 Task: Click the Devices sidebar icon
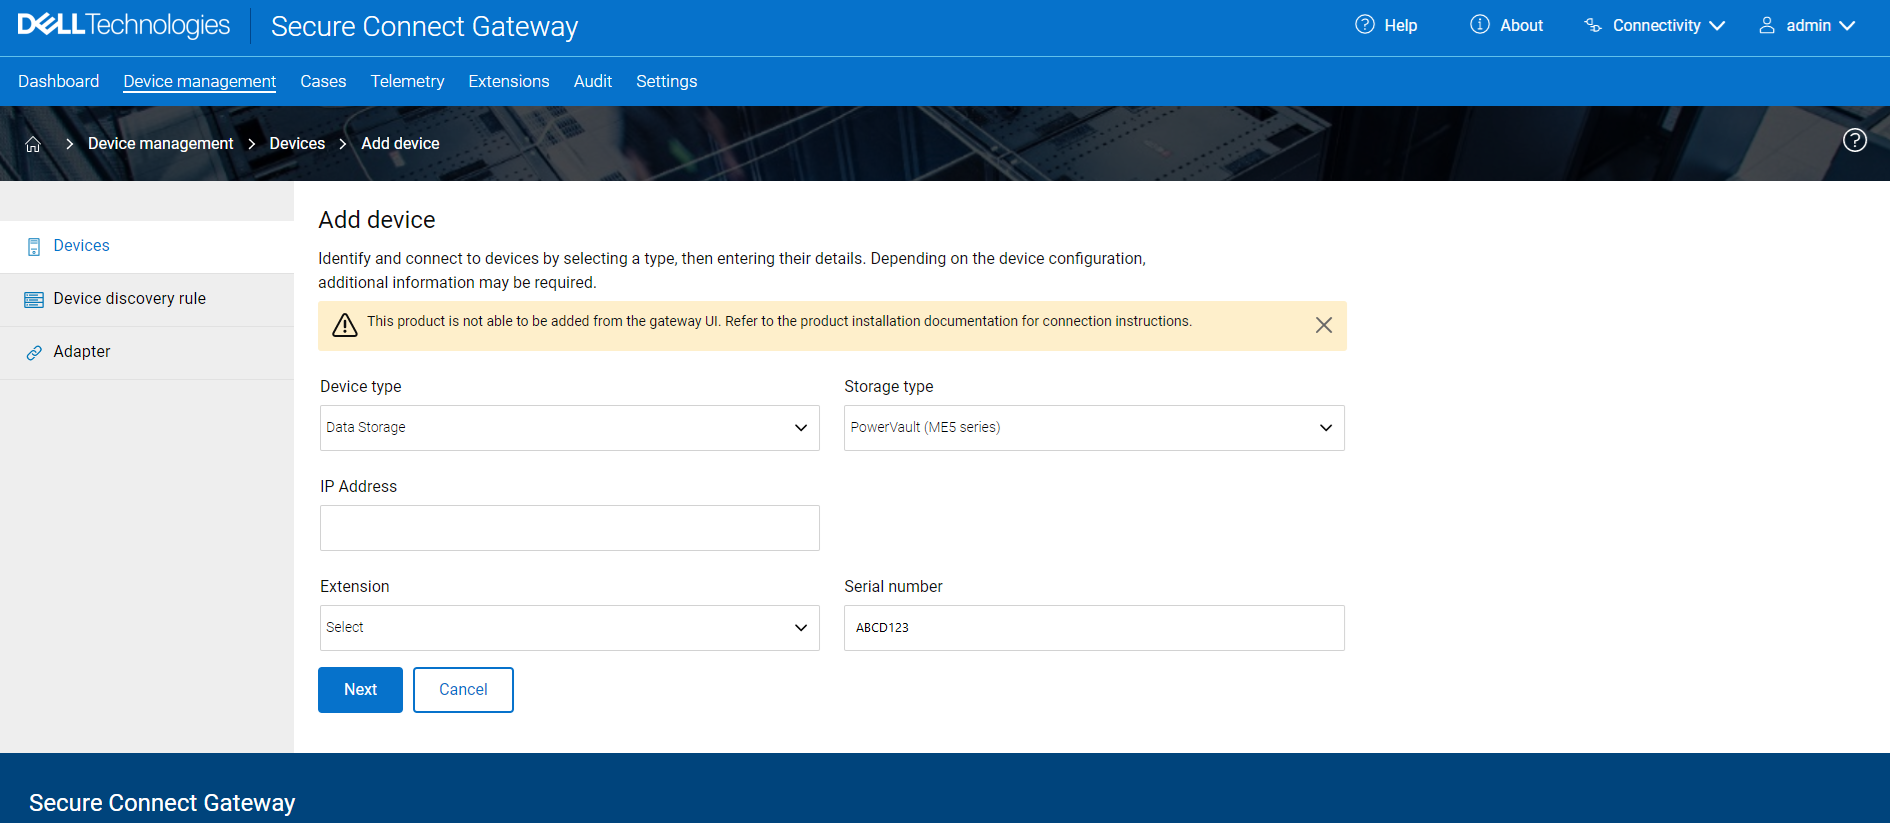pos(34,247)
